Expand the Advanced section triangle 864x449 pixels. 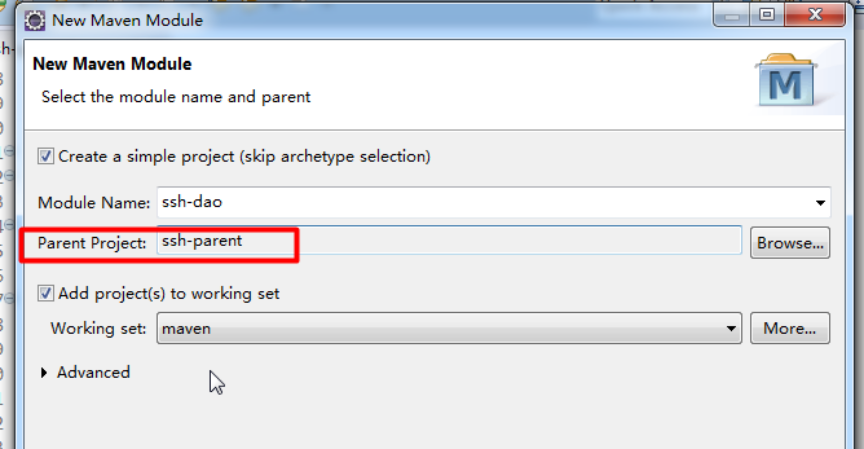pos(44,373)
